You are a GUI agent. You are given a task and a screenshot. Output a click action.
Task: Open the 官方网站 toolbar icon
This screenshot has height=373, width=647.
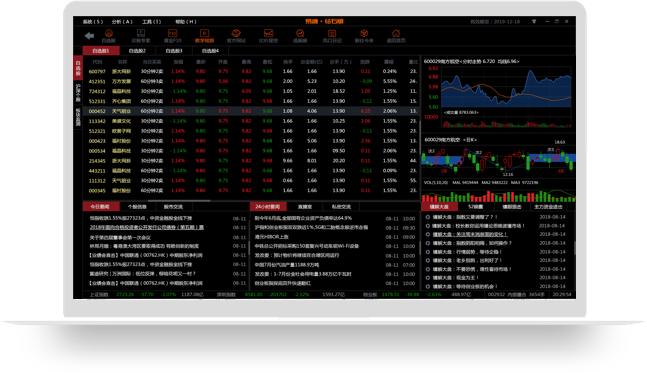pos(236,36)
